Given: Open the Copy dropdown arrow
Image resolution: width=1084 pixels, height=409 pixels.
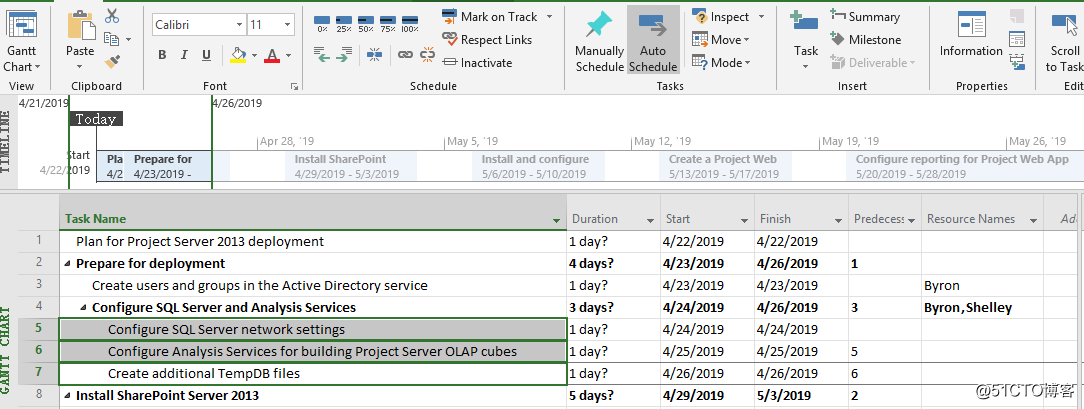Looking at the screenshot, I should (129, 40).
